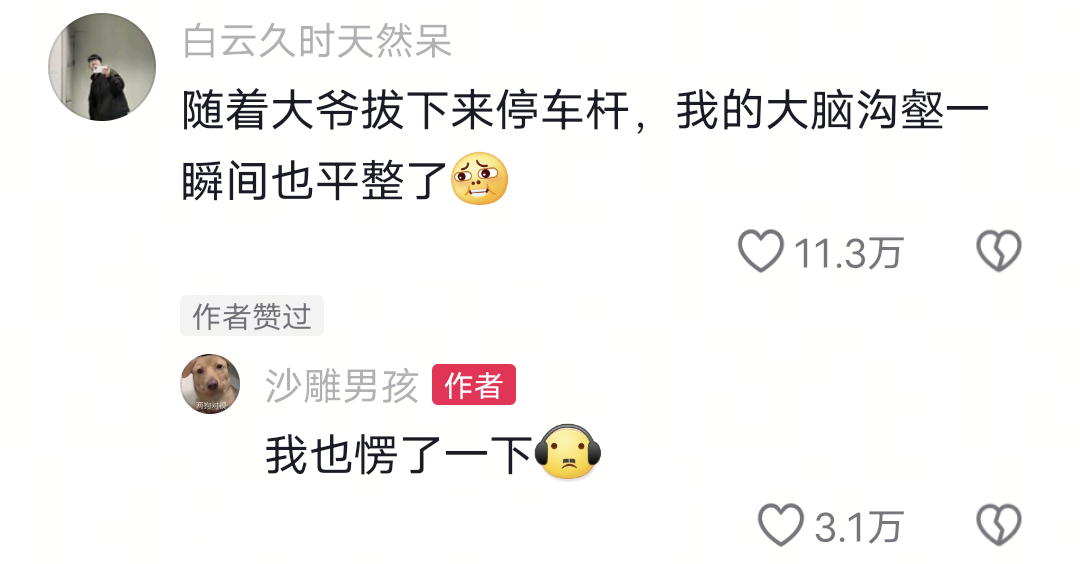Like the comment with 11.3万 likes
This screenshot has width=1080, height=564.
[x=760, y=251]
